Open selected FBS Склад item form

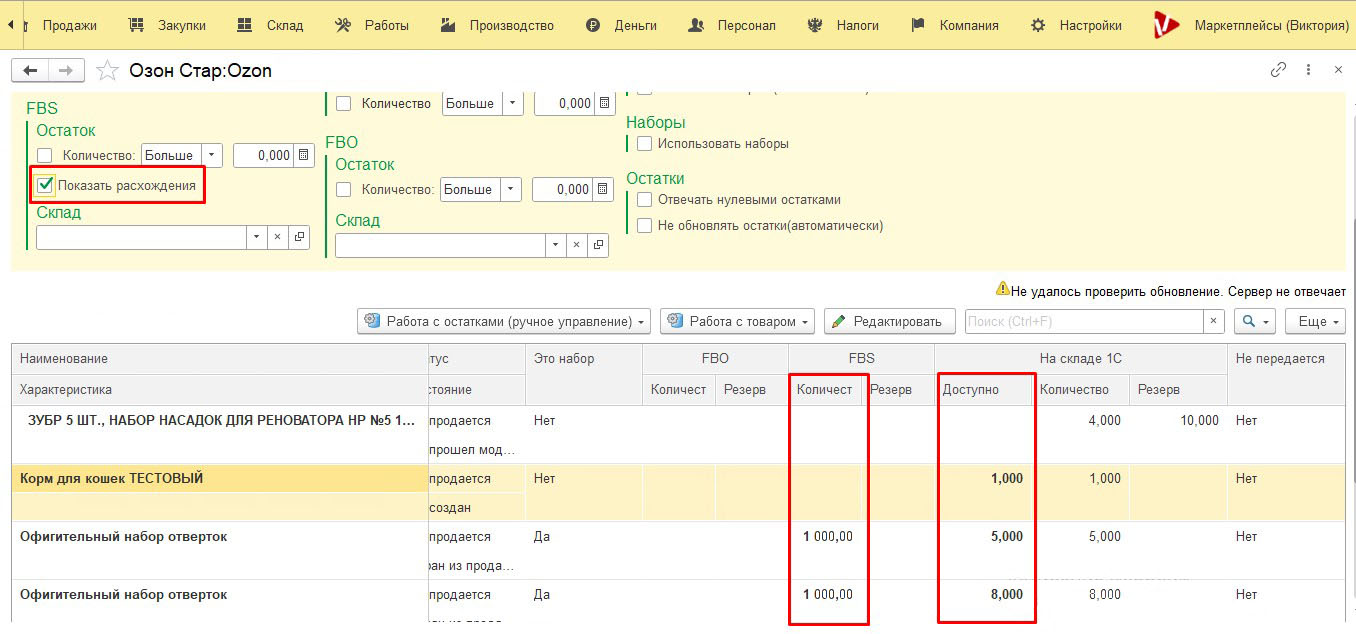click(299, 237)
